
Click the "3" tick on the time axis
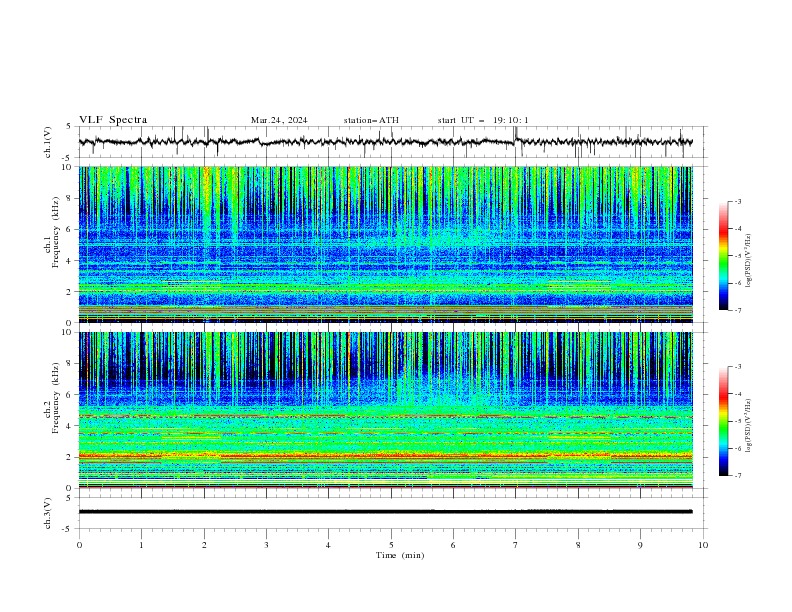tap(266, 545)
